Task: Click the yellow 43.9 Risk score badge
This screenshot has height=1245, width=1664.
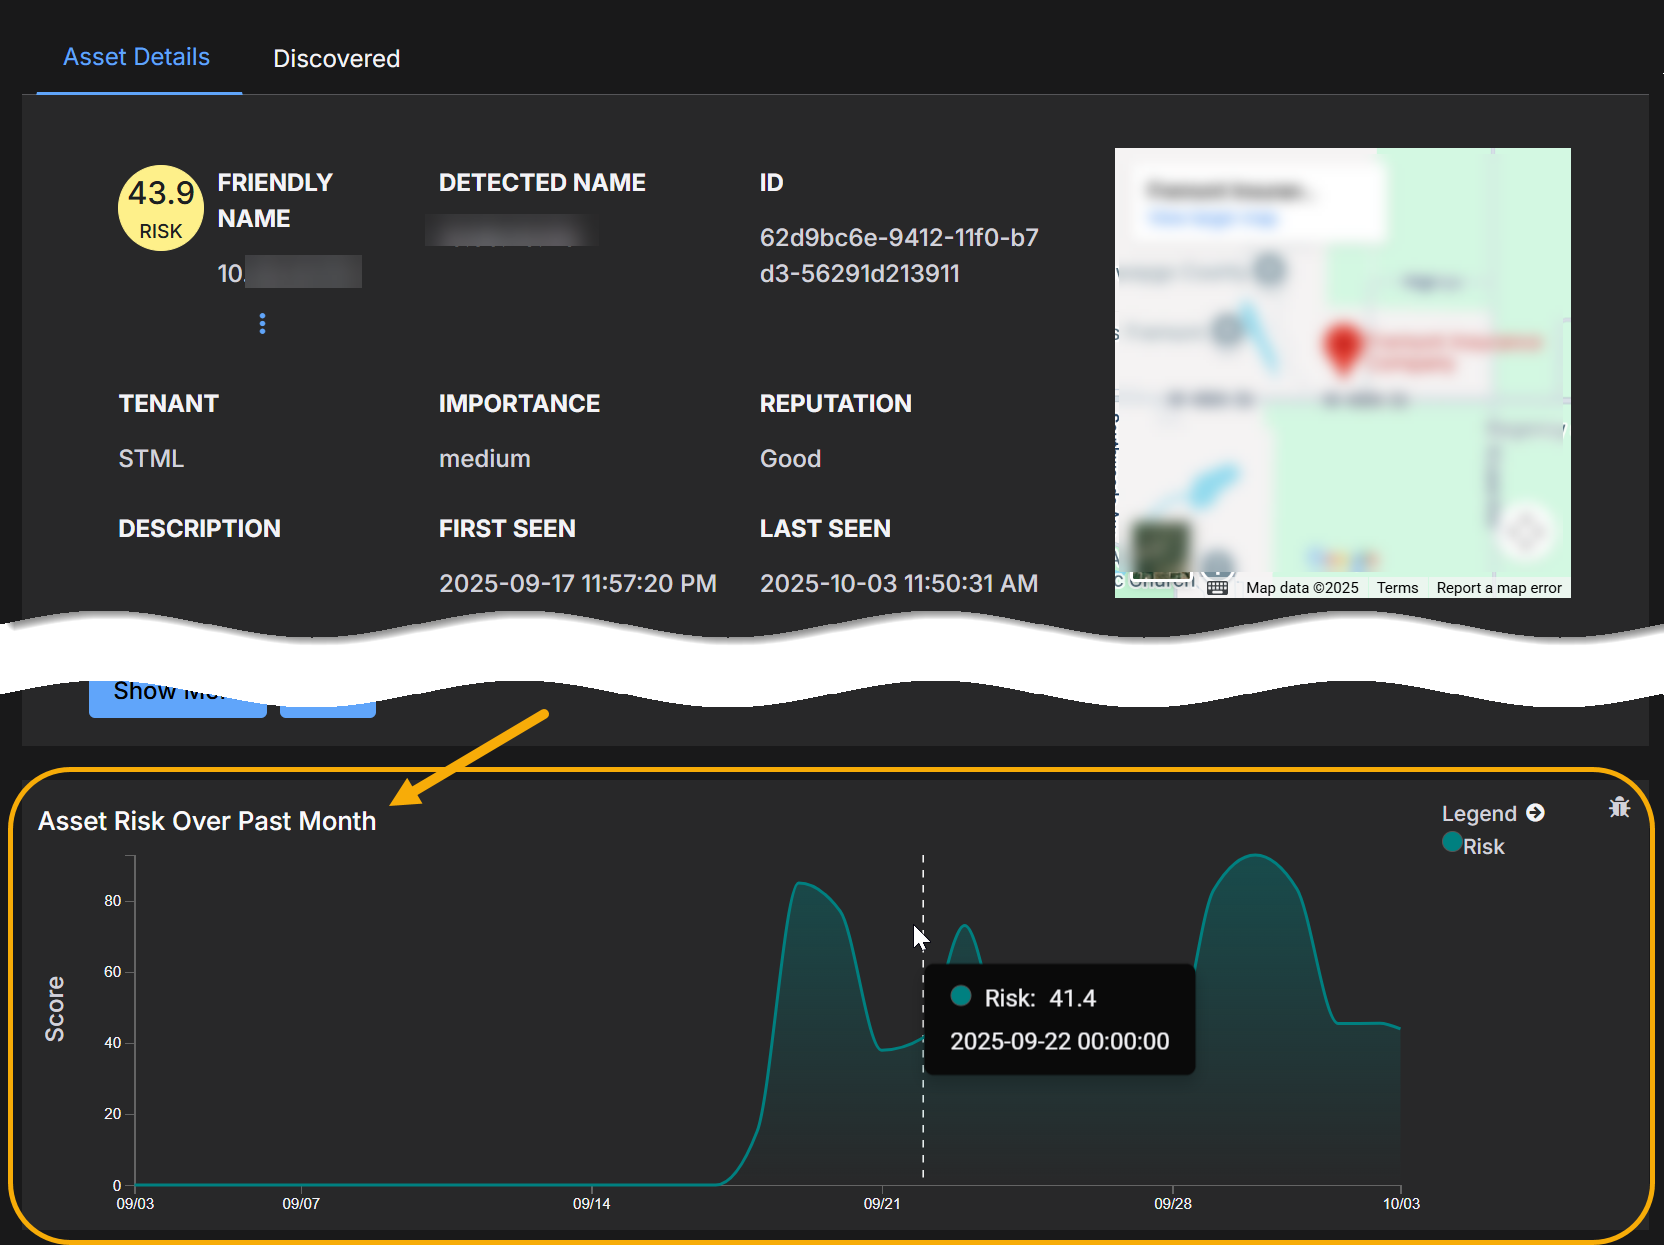Action: click(x=161, y=208)
